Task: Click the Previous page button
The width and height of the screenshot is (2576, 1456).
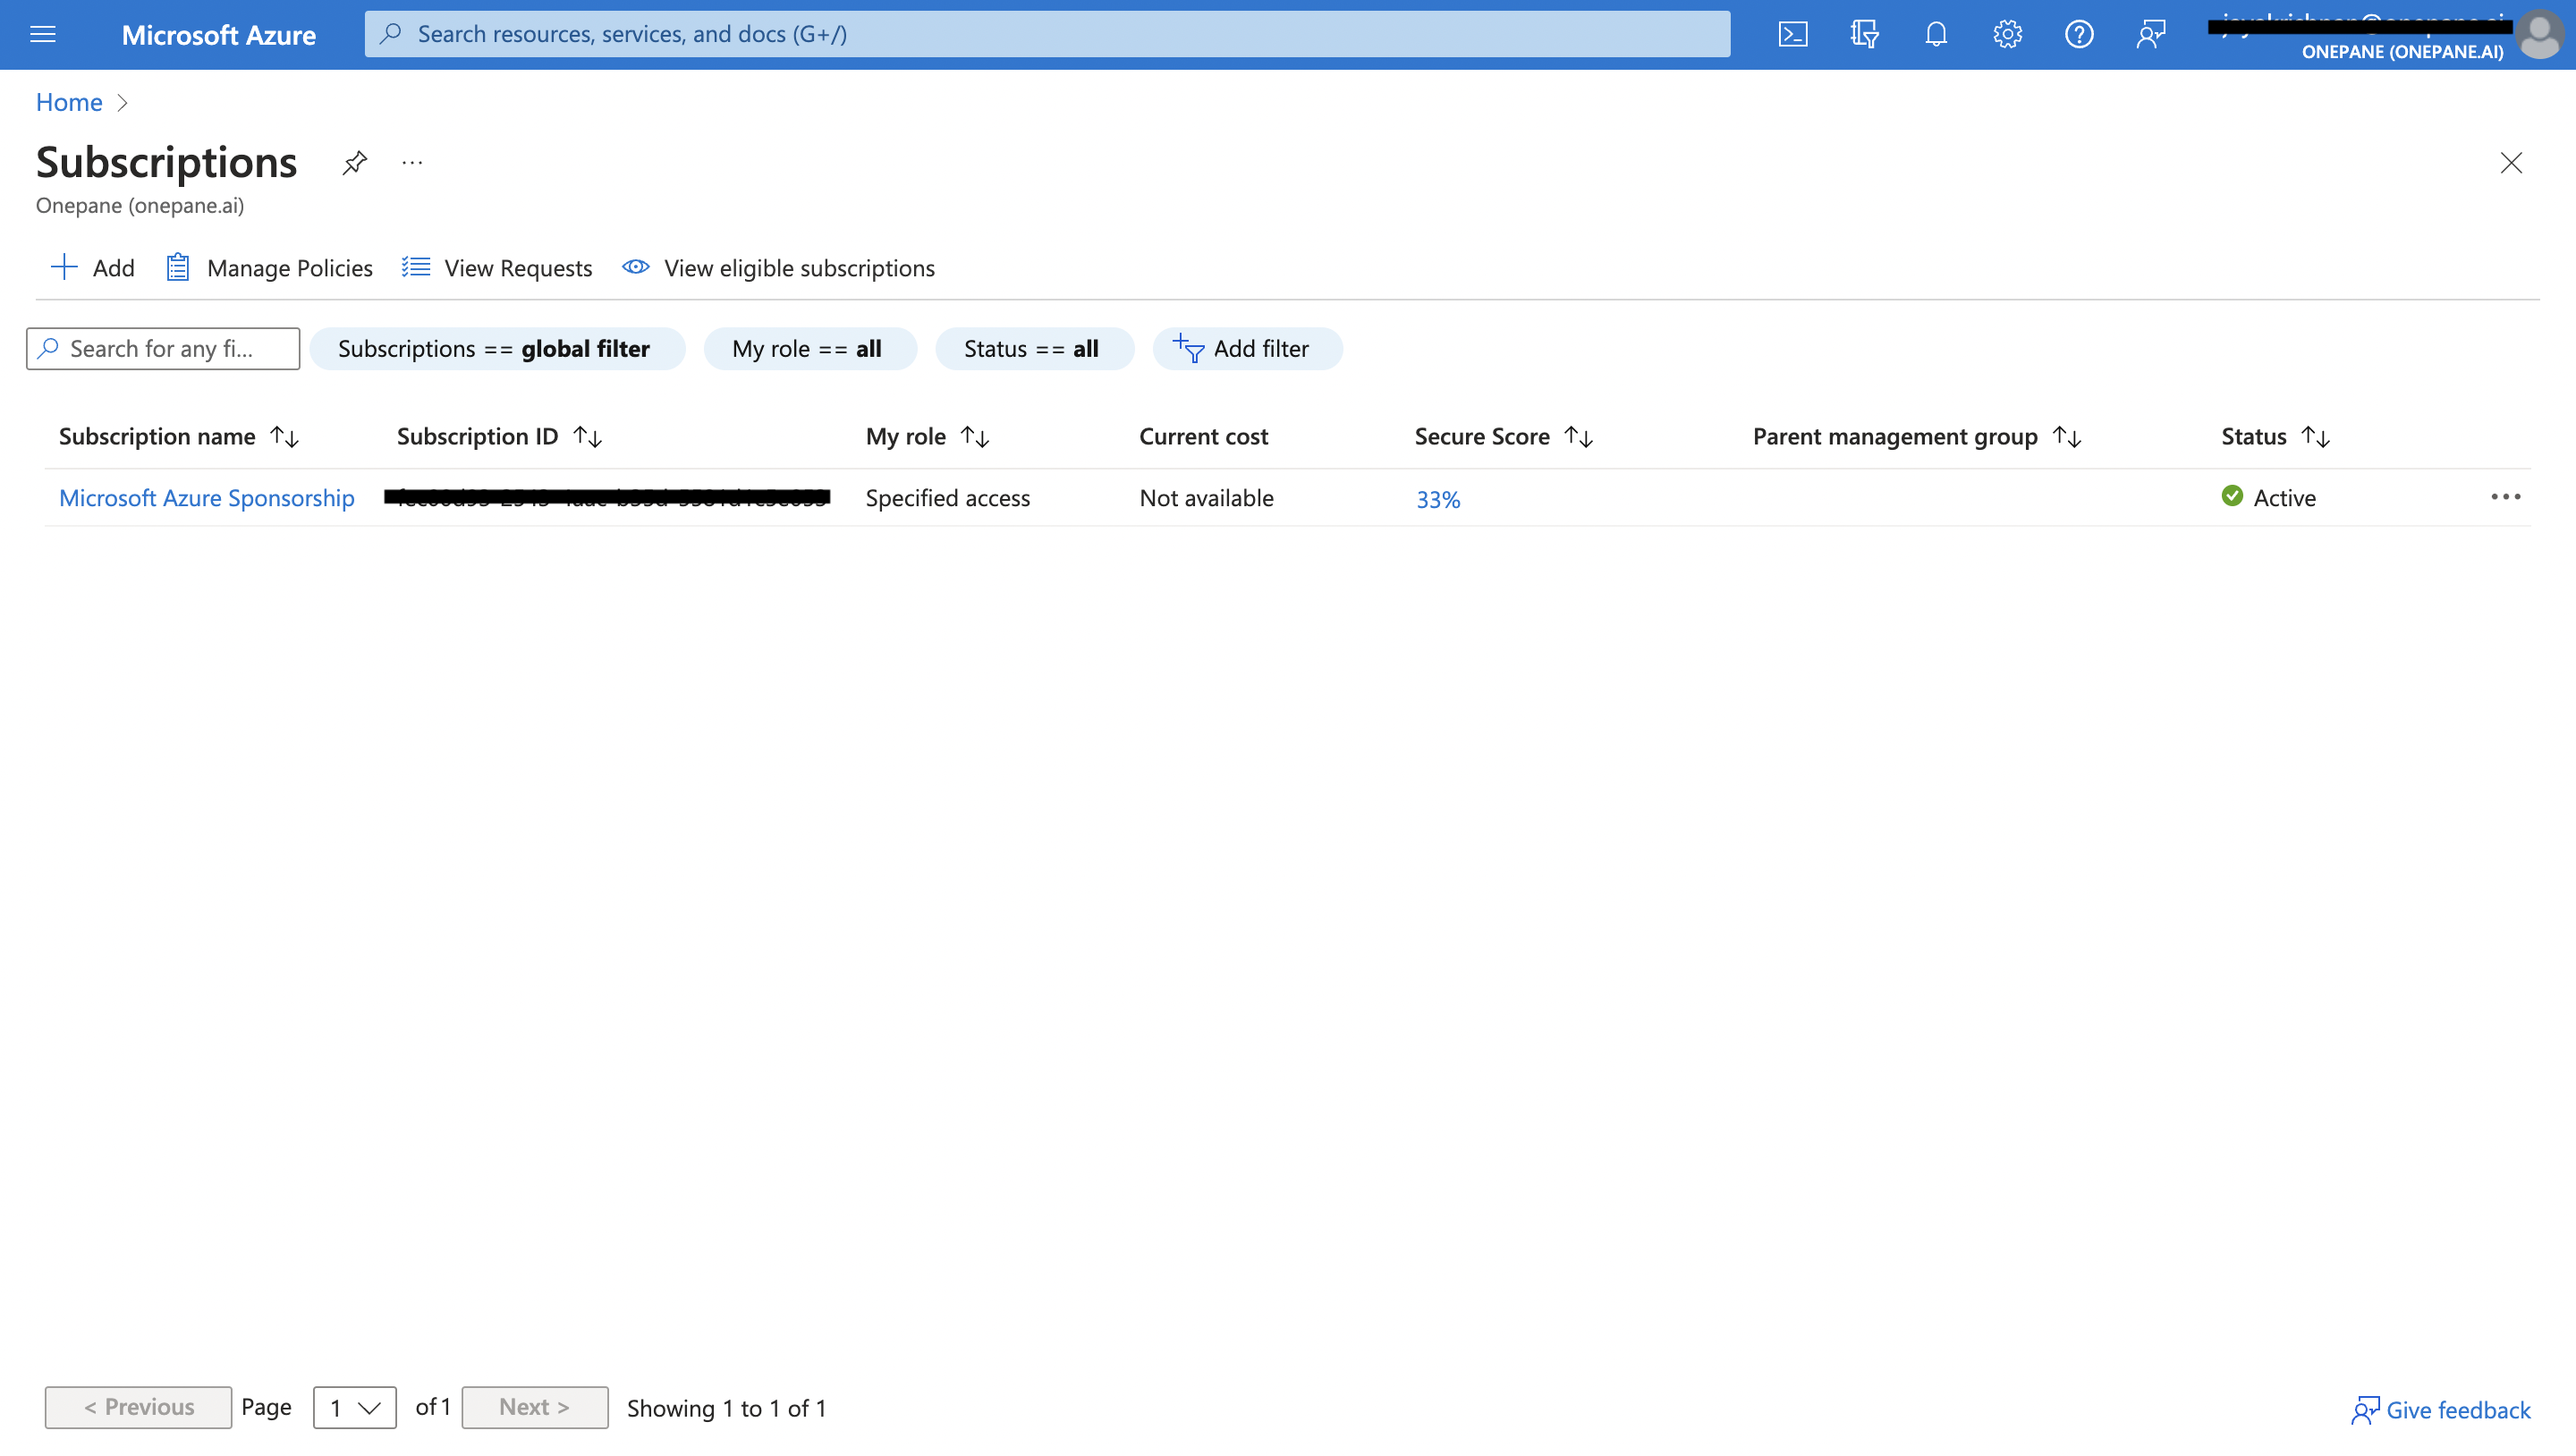Action: click(138, 1407)
